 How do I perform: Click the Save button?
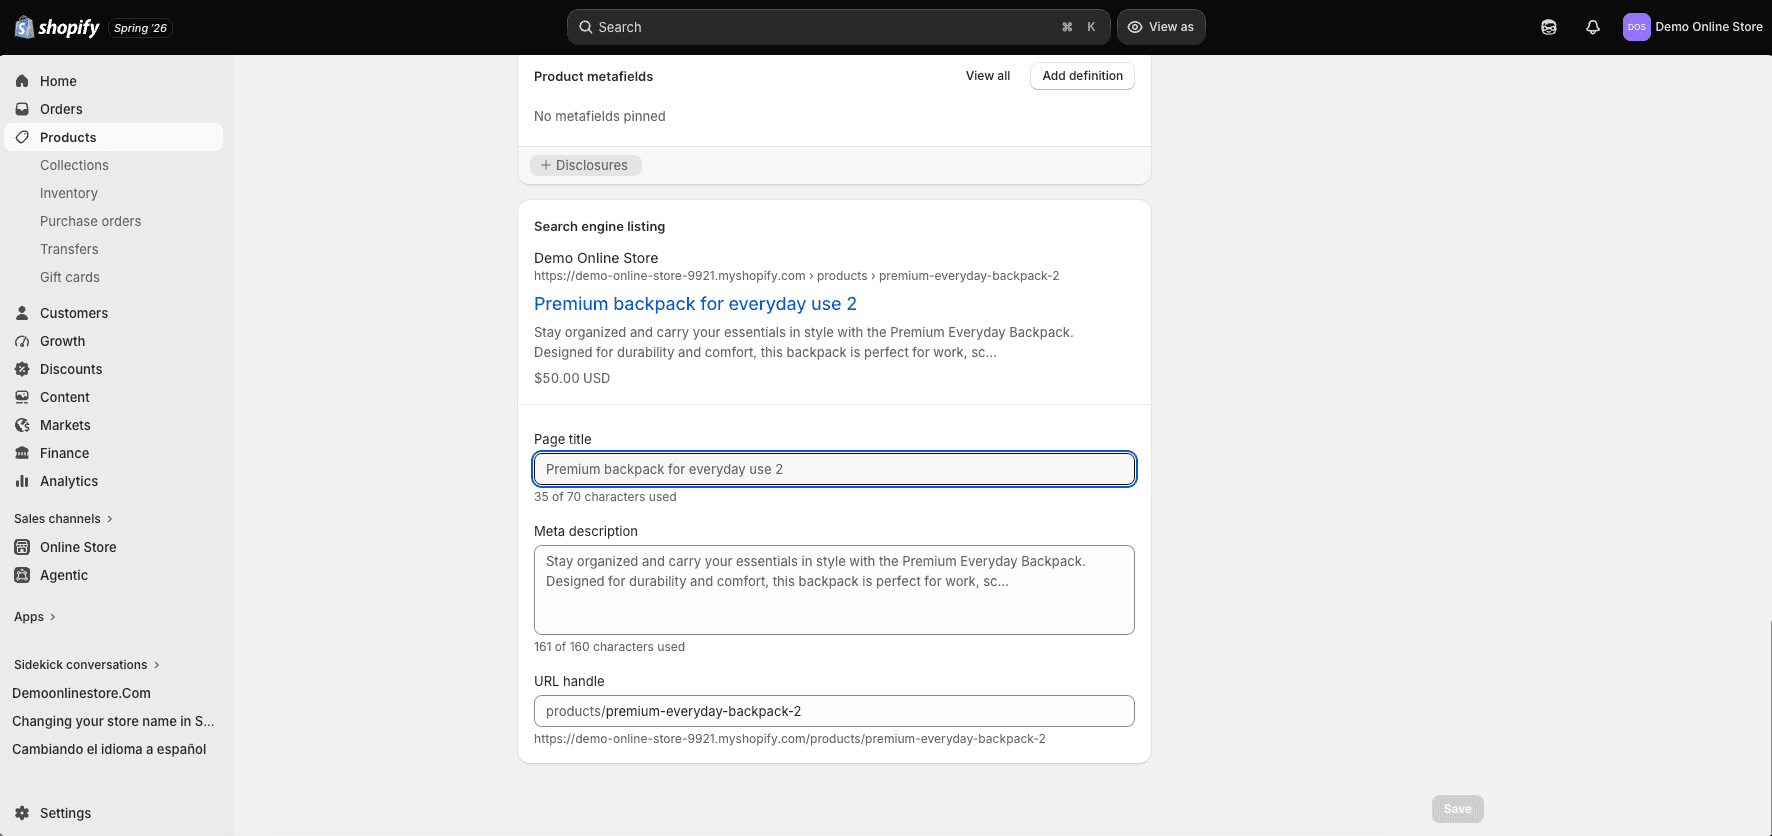point(1457,809)
